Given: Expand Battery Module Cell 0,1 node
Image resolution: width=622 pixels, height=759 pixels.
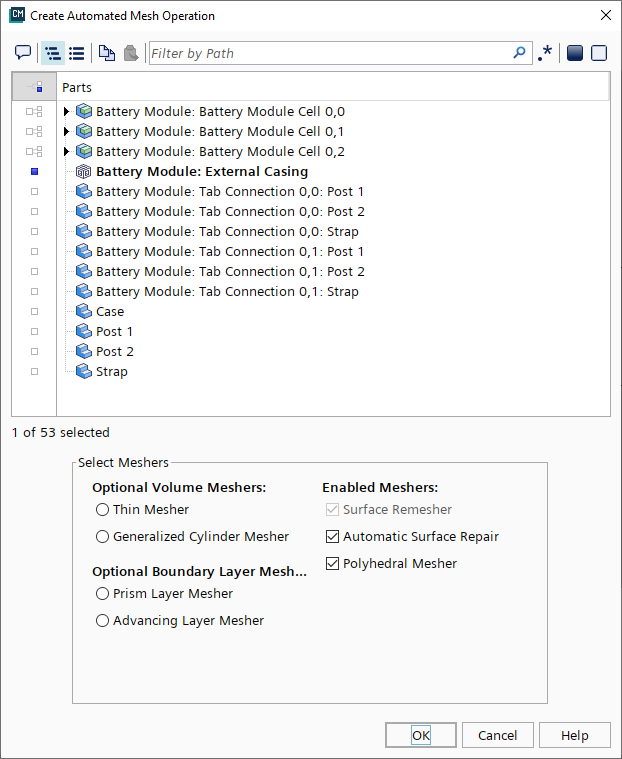Looking at the screenshot, I should (x=67, y=131).
